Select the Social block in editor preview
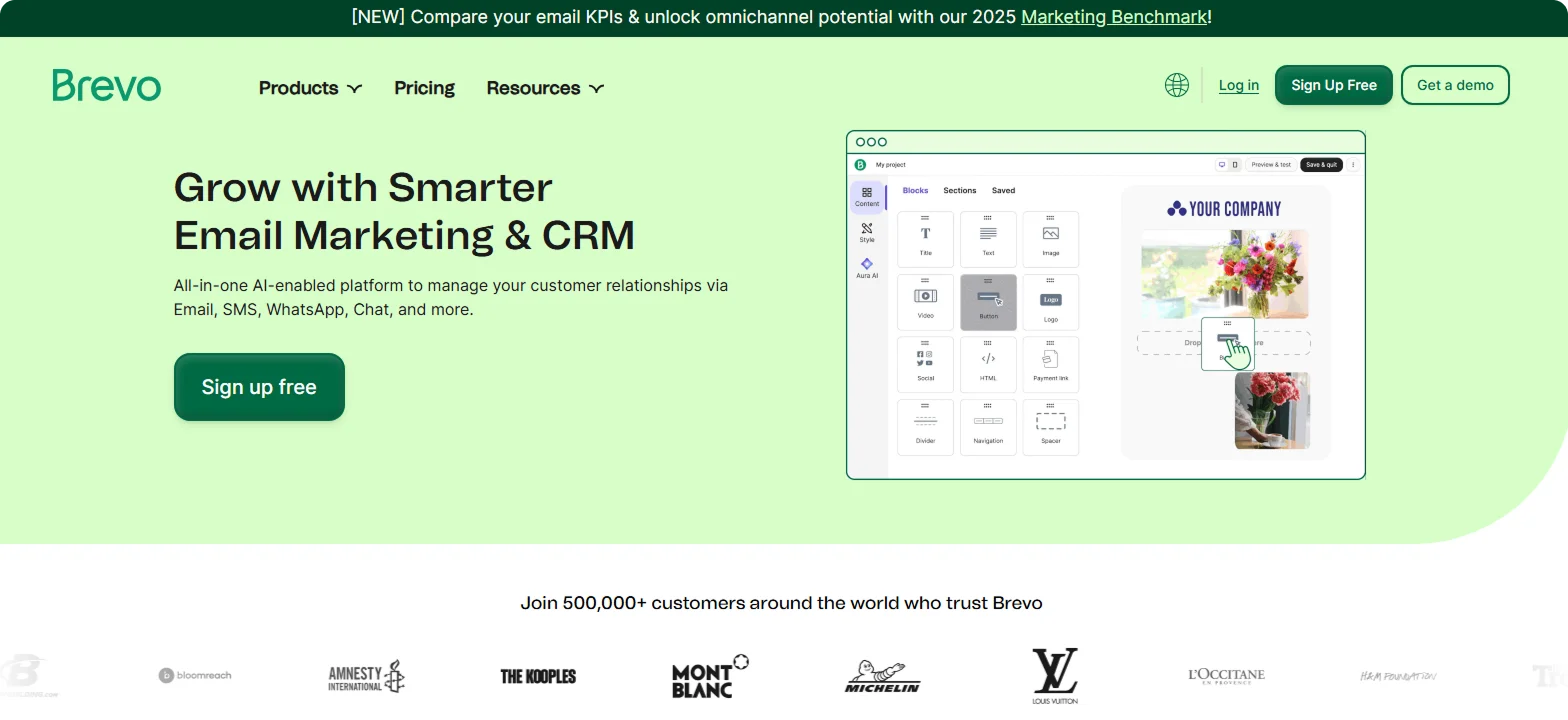 click(x=926, y=364)
